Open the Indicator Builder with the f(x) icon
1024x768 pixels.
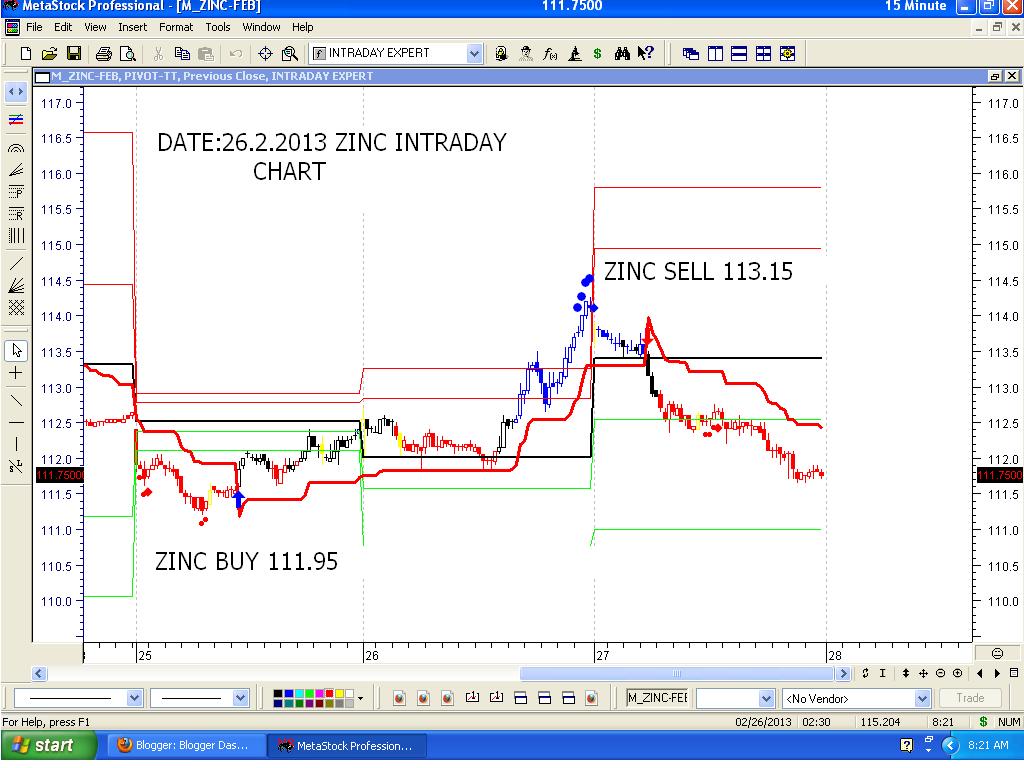(x=550, y=53)
